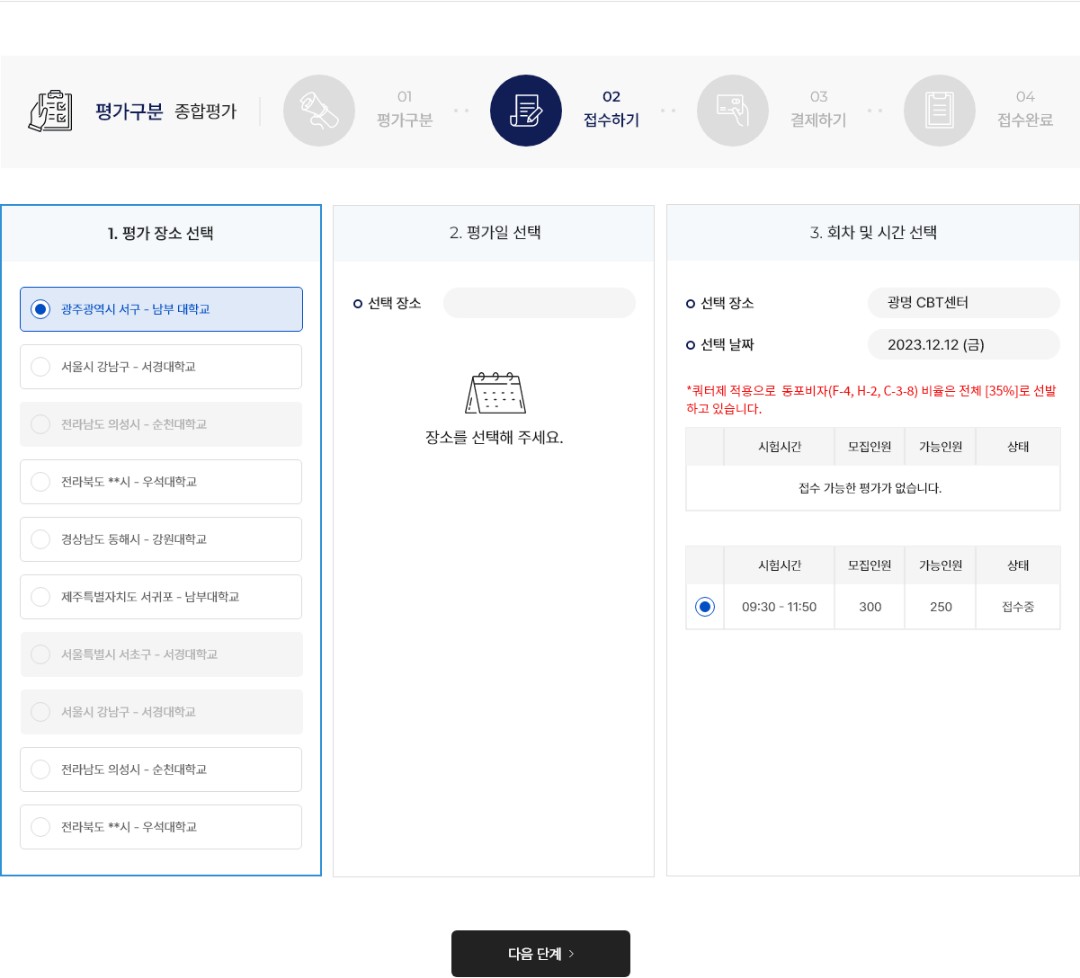Select step 01 평가구분 circle icon
This screenshot has height=978, width=1080.
[x=319, y=110]
